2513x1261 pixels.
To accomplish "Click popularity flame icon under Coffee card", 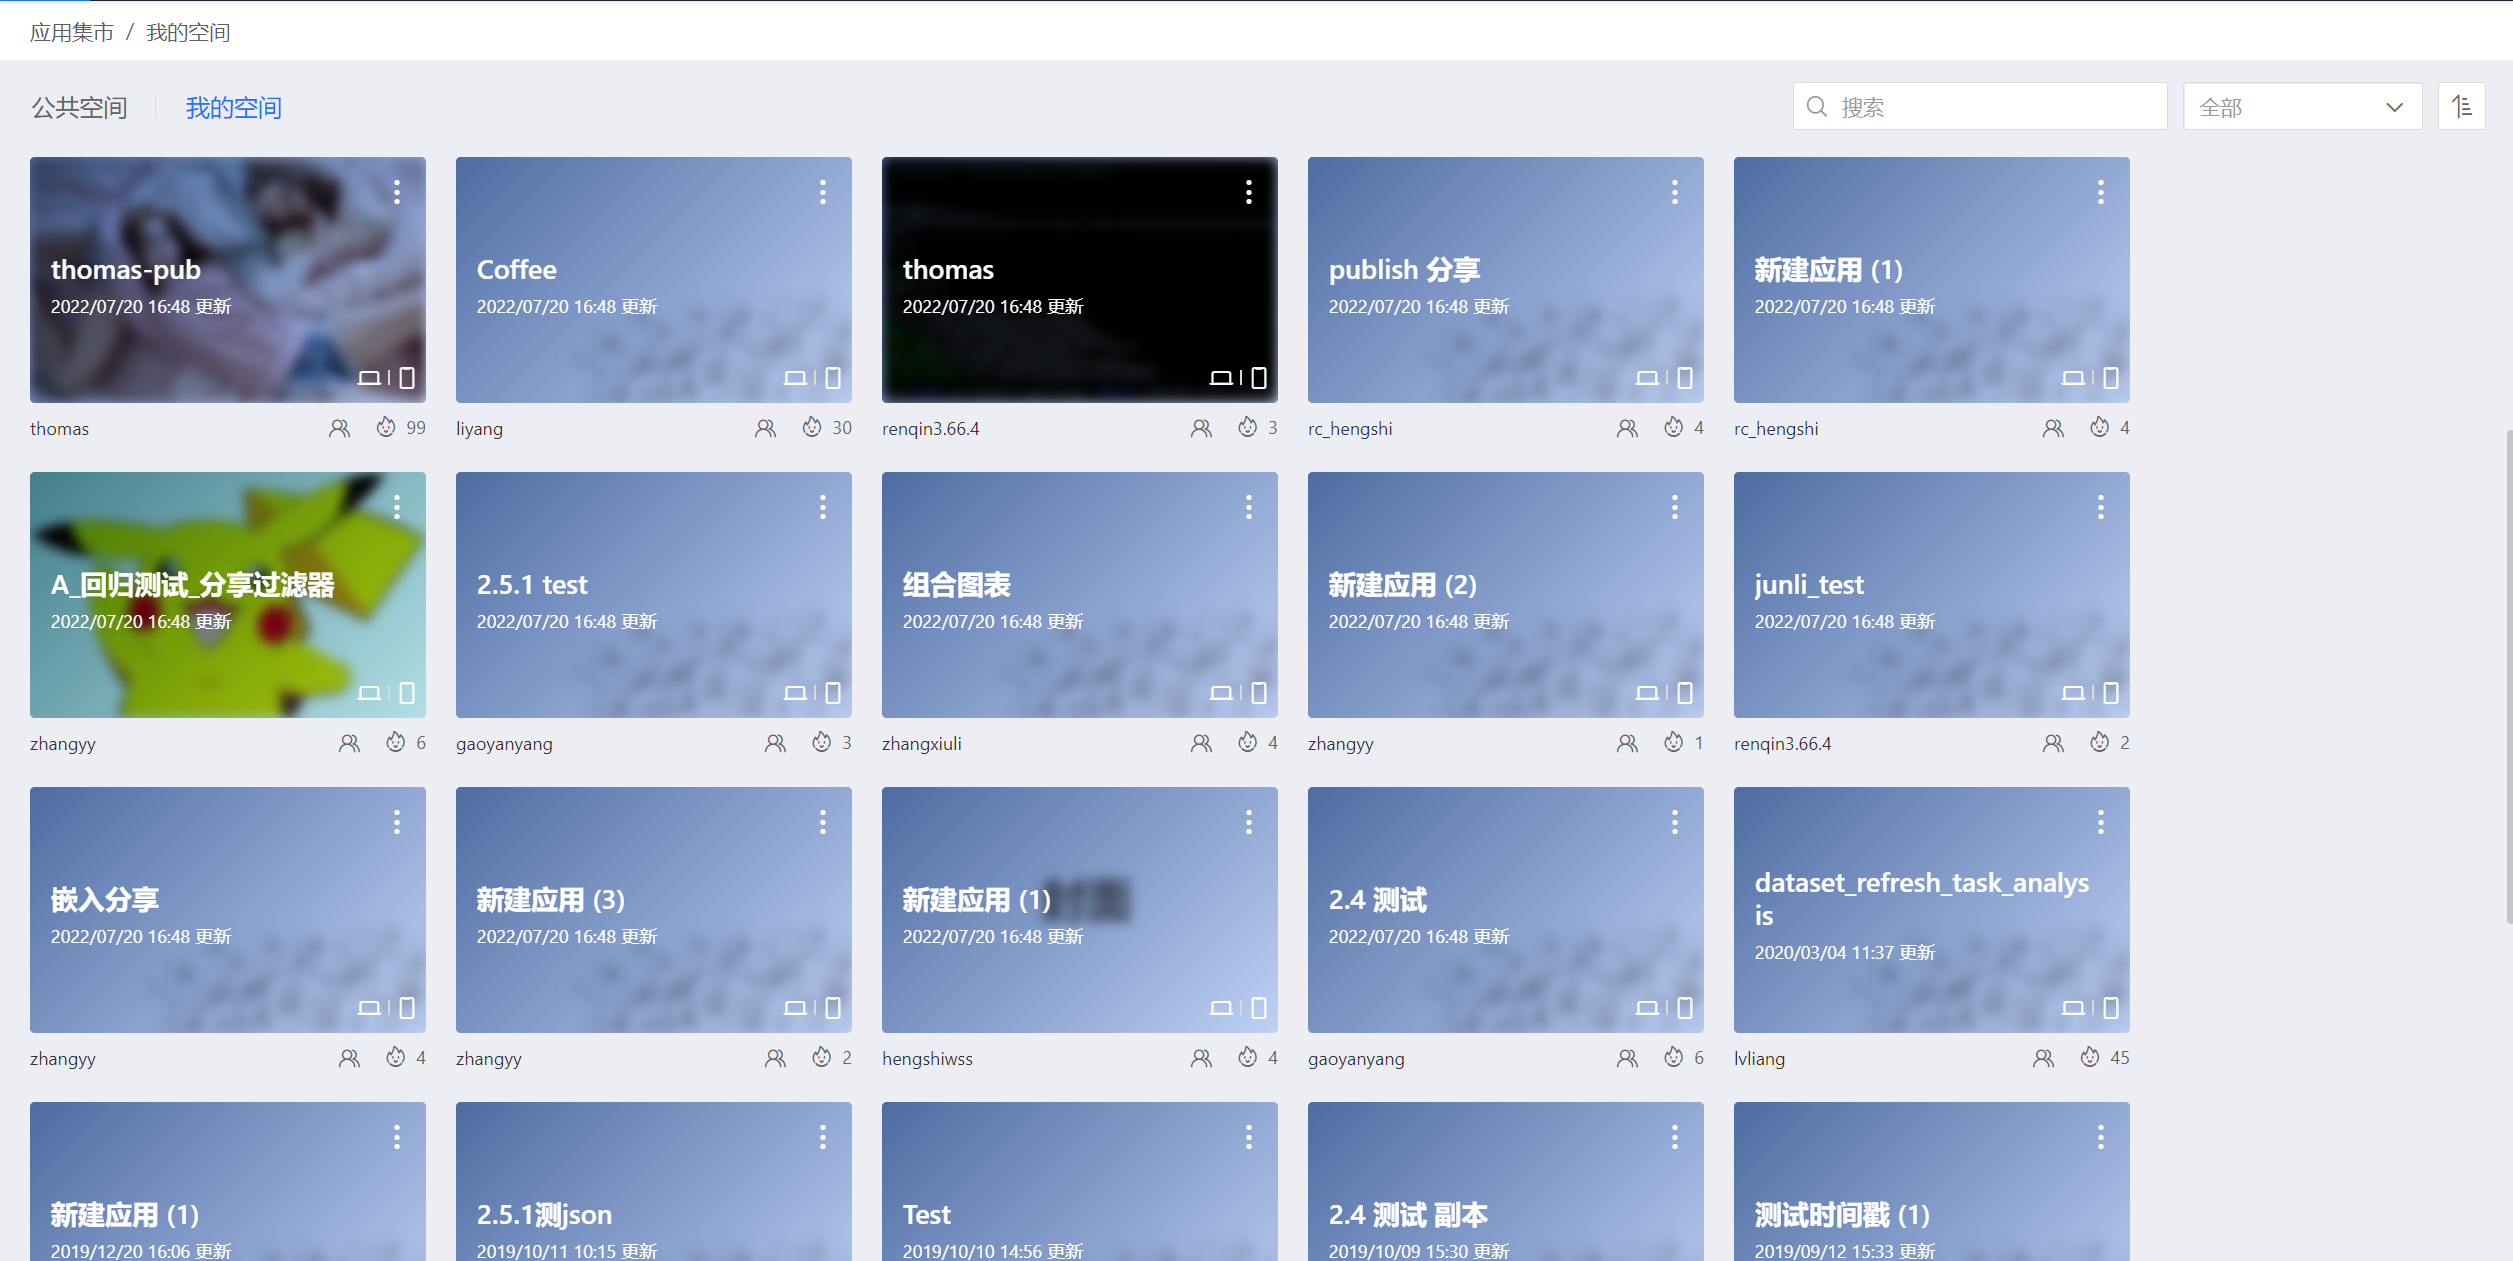I will click(811, 428).
